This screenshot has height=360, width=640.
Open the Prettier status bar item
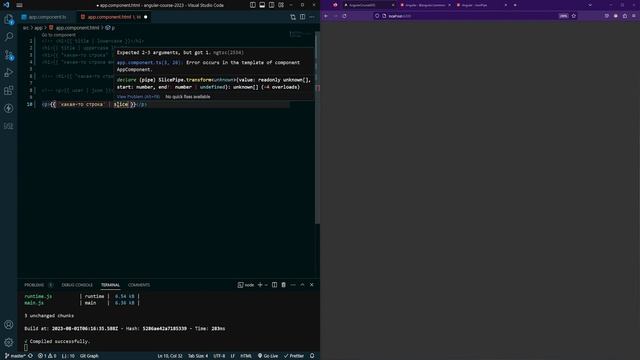click(x=294, y=356)
